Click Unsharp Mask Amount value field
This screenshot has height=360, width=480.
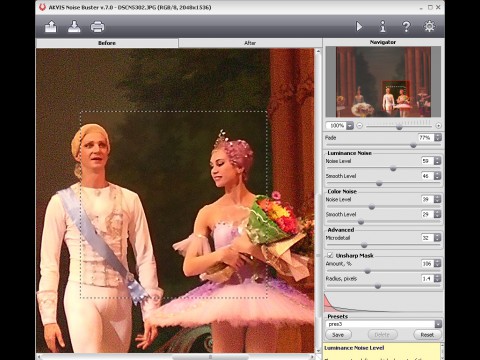click(427, 263)
